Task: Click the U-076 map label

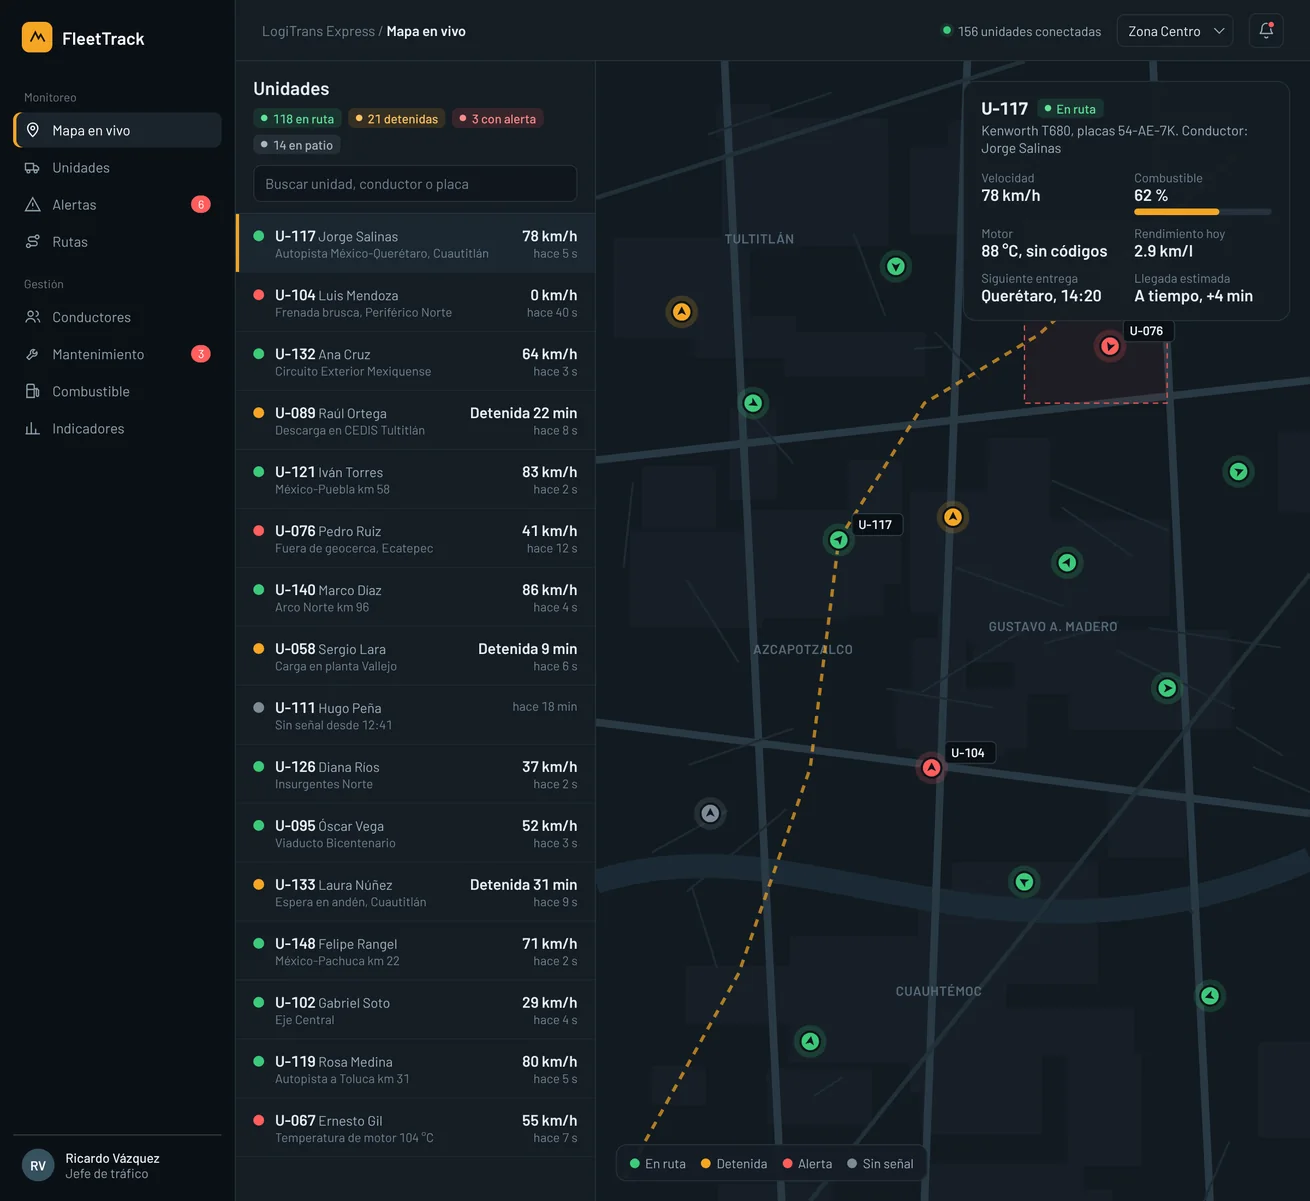Action: tap(1146, 331)
